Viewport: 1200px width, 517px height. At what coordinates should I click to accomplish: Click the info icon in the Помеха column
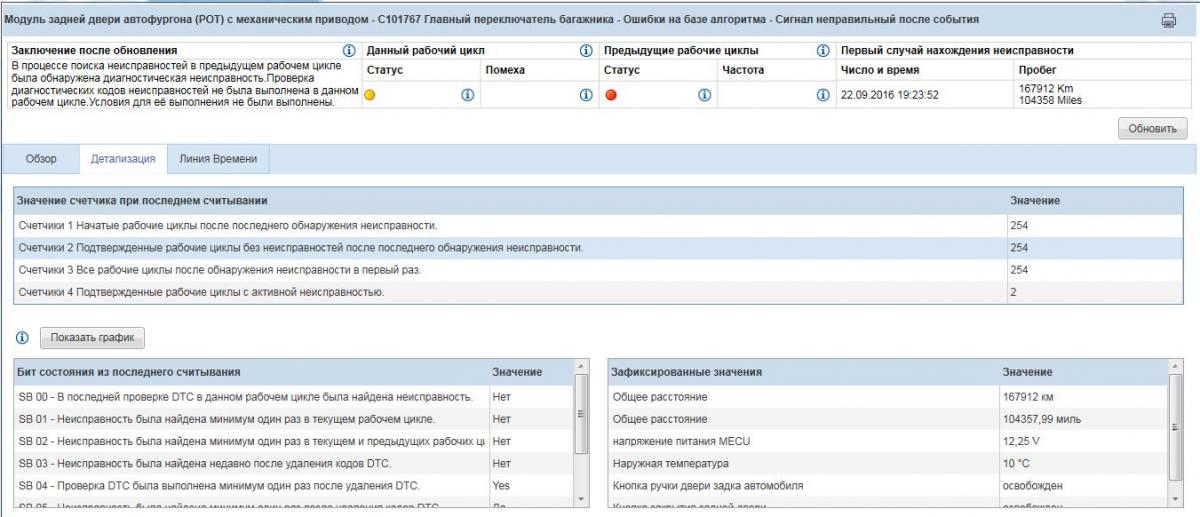click(x=586, y=95)
